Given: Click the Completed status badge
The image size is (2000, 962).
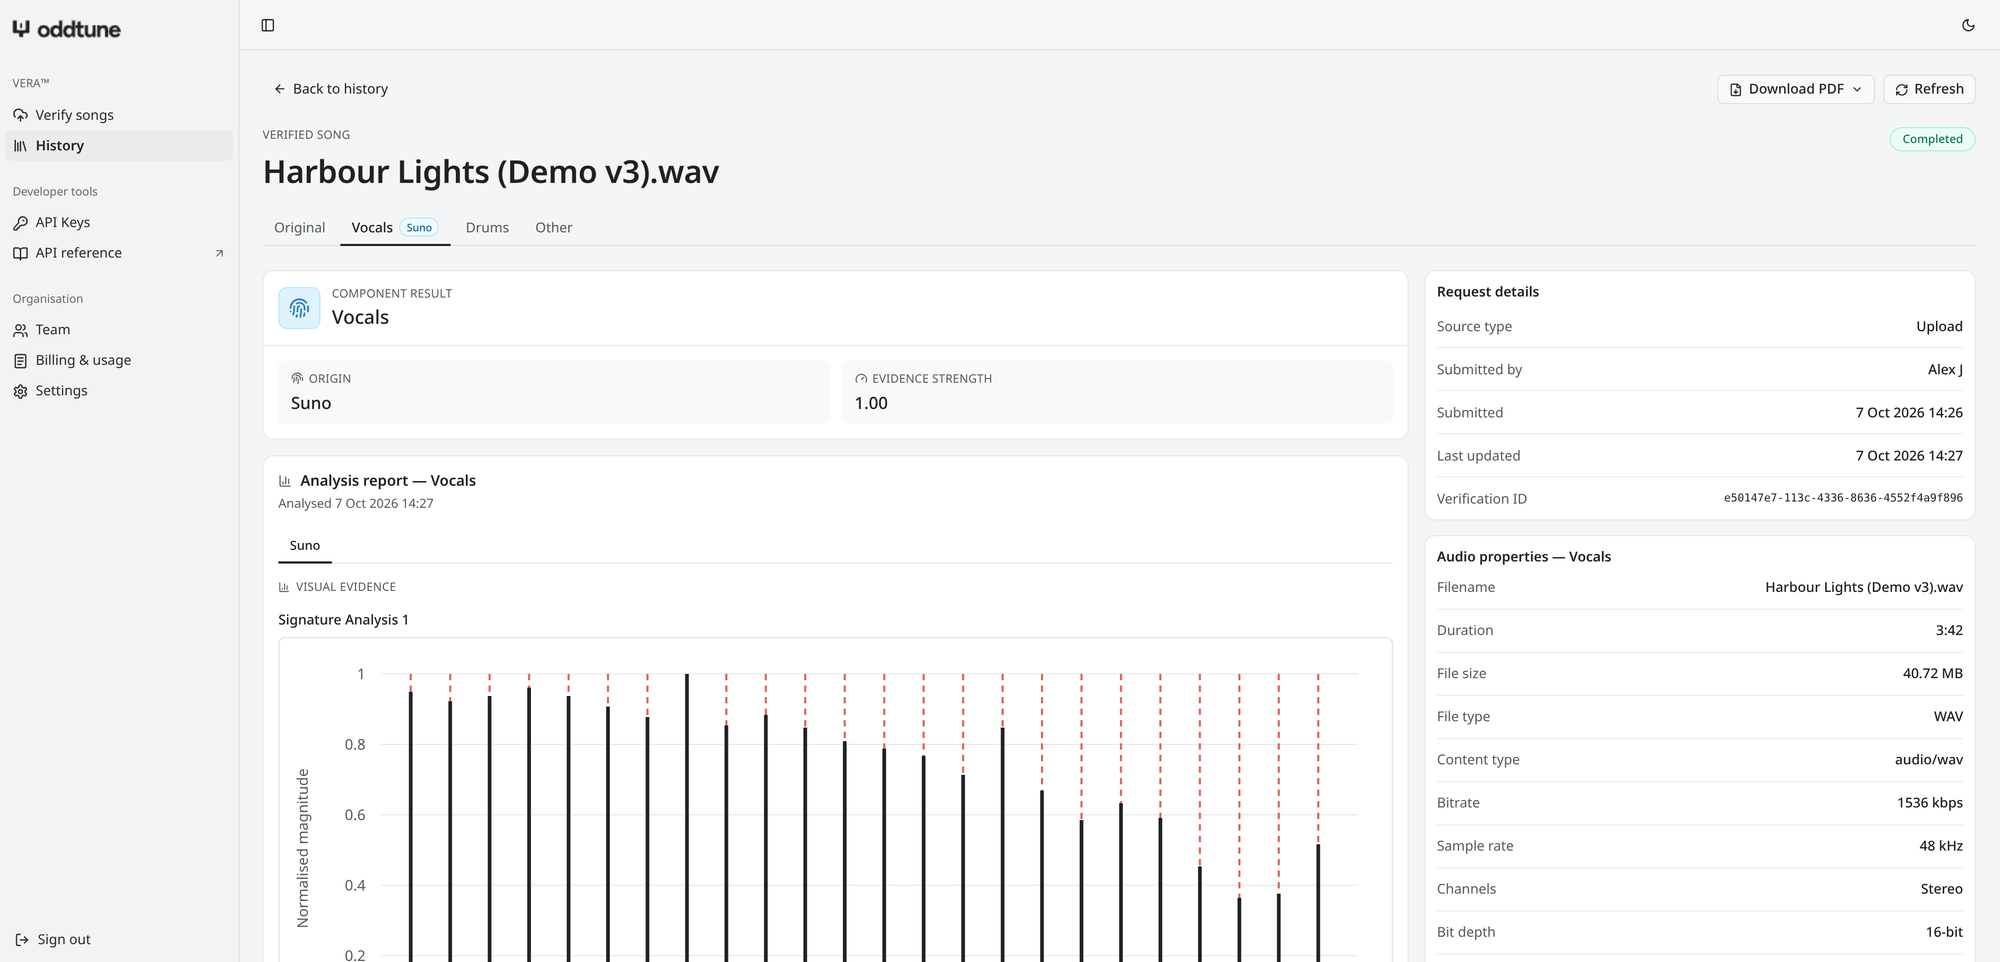Looking at the screenshot, I should coord(1932,139).
